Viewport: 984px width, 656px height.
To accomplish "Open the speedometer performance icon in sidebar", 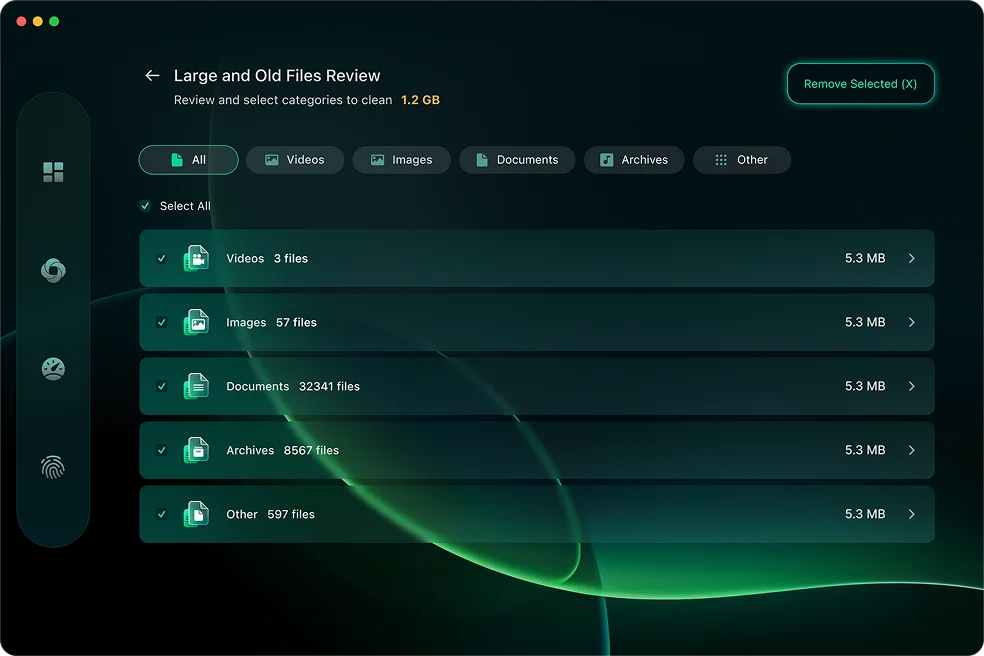I will (53, 368).
